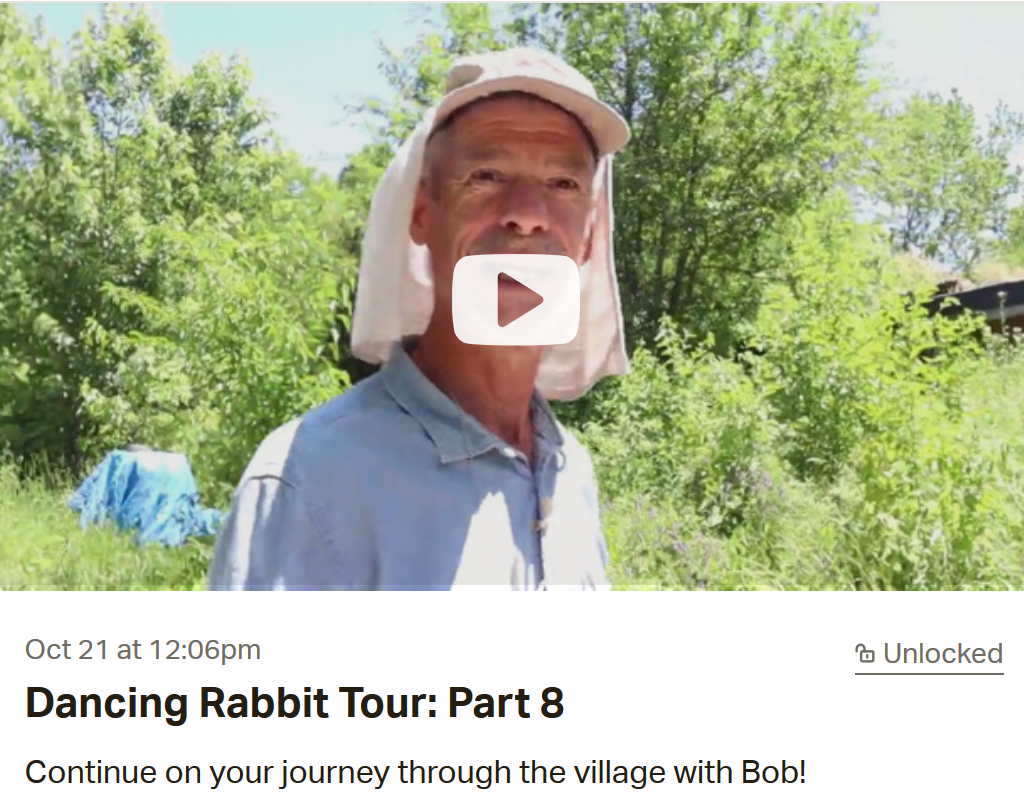Screen dimensions: 1024x797
Task: Click the white cloth hanging from the cap
Action: tap(392, 261)
